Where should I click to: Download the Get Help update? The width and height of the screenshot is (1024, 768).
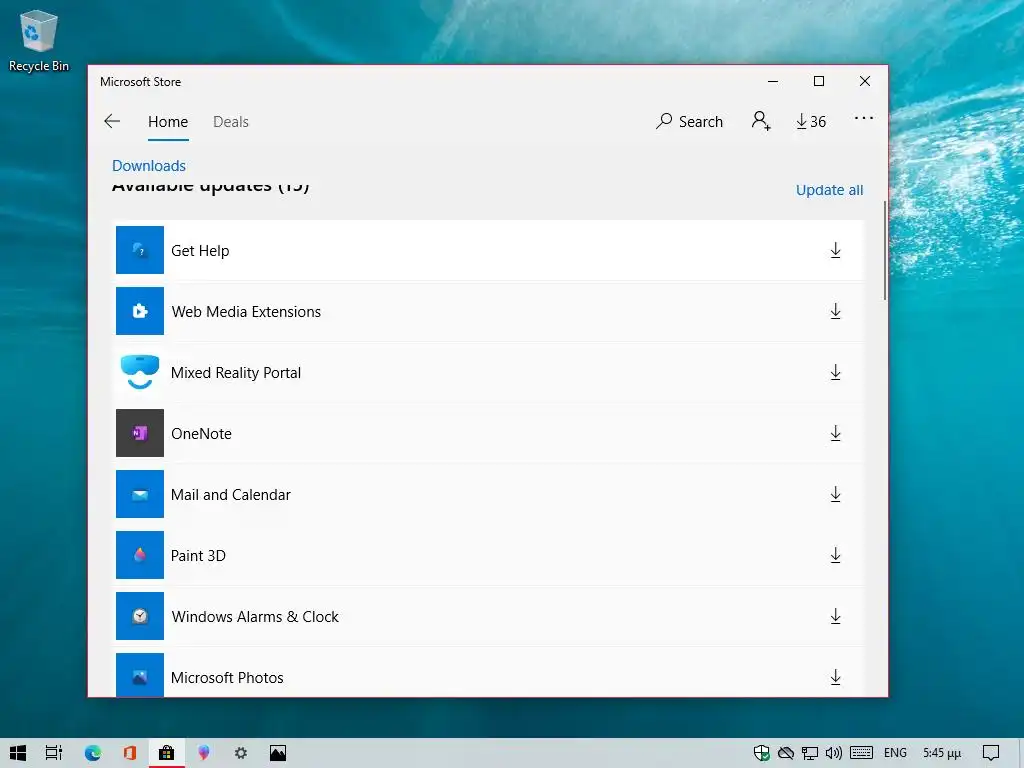click(x=835, y=251)
